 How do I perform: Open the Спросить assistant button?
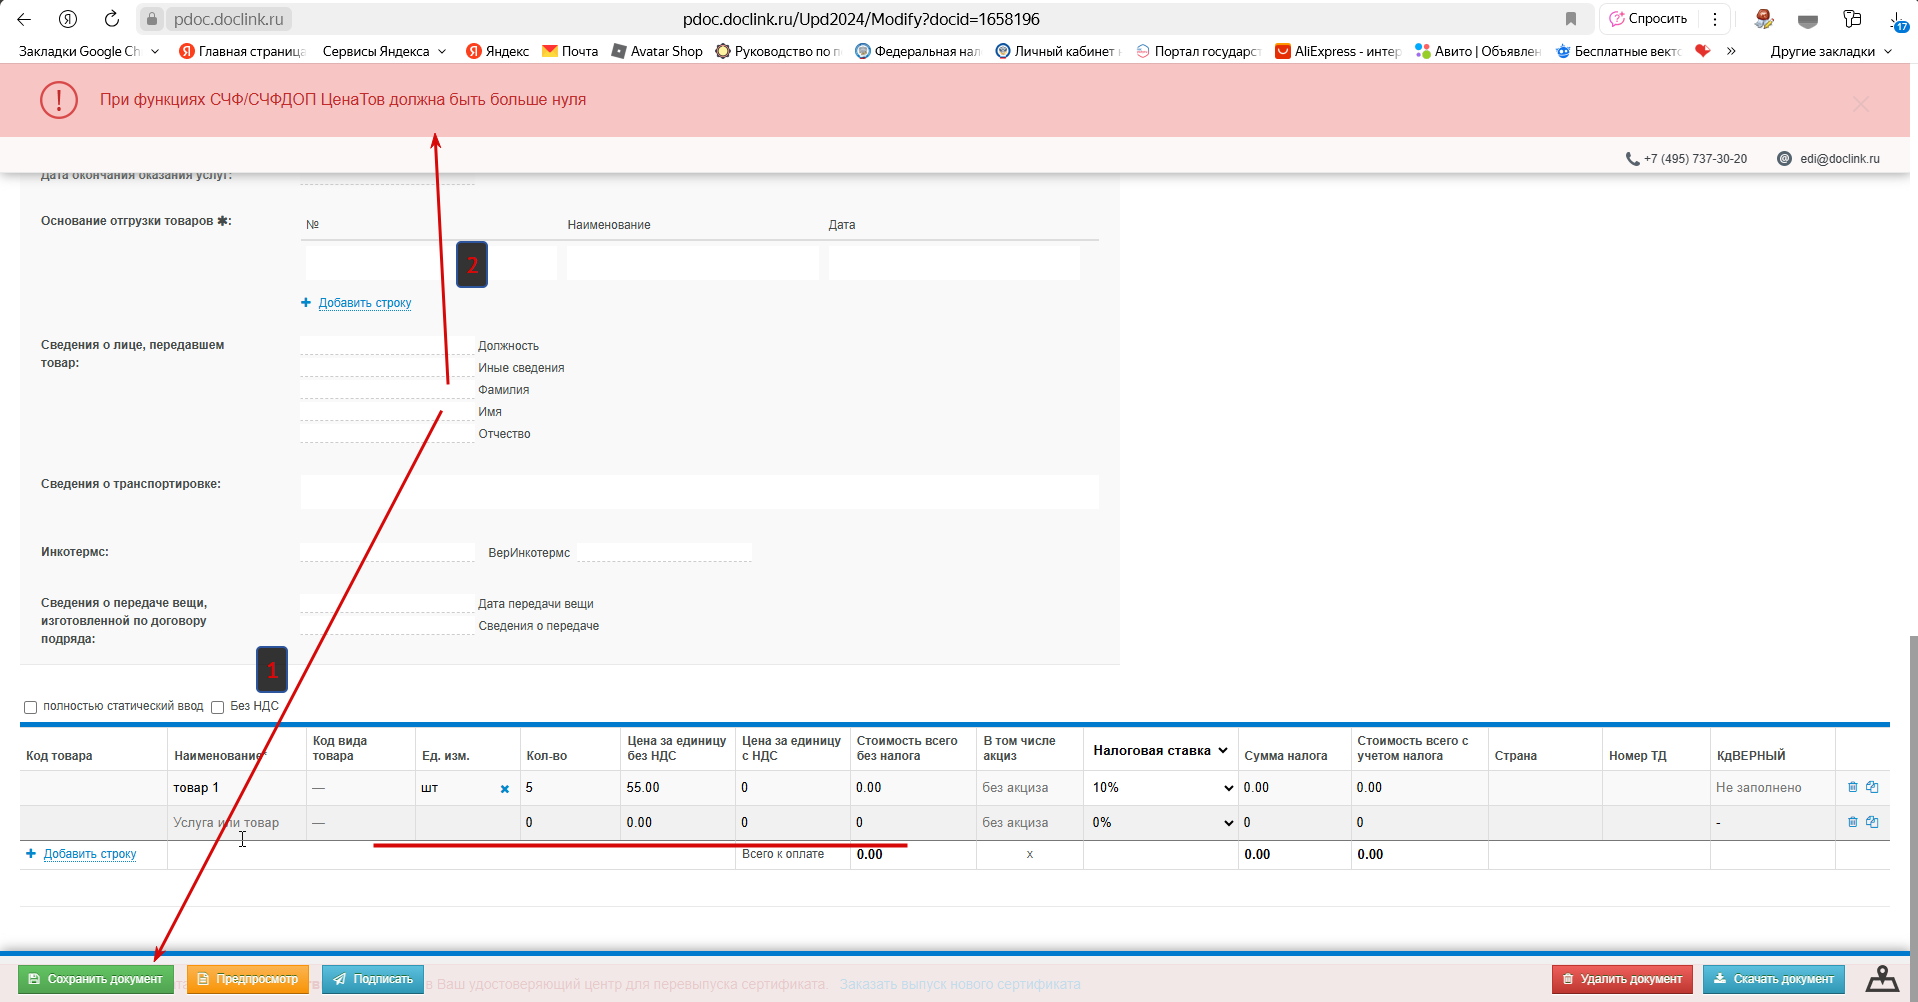click(1648, 19)
